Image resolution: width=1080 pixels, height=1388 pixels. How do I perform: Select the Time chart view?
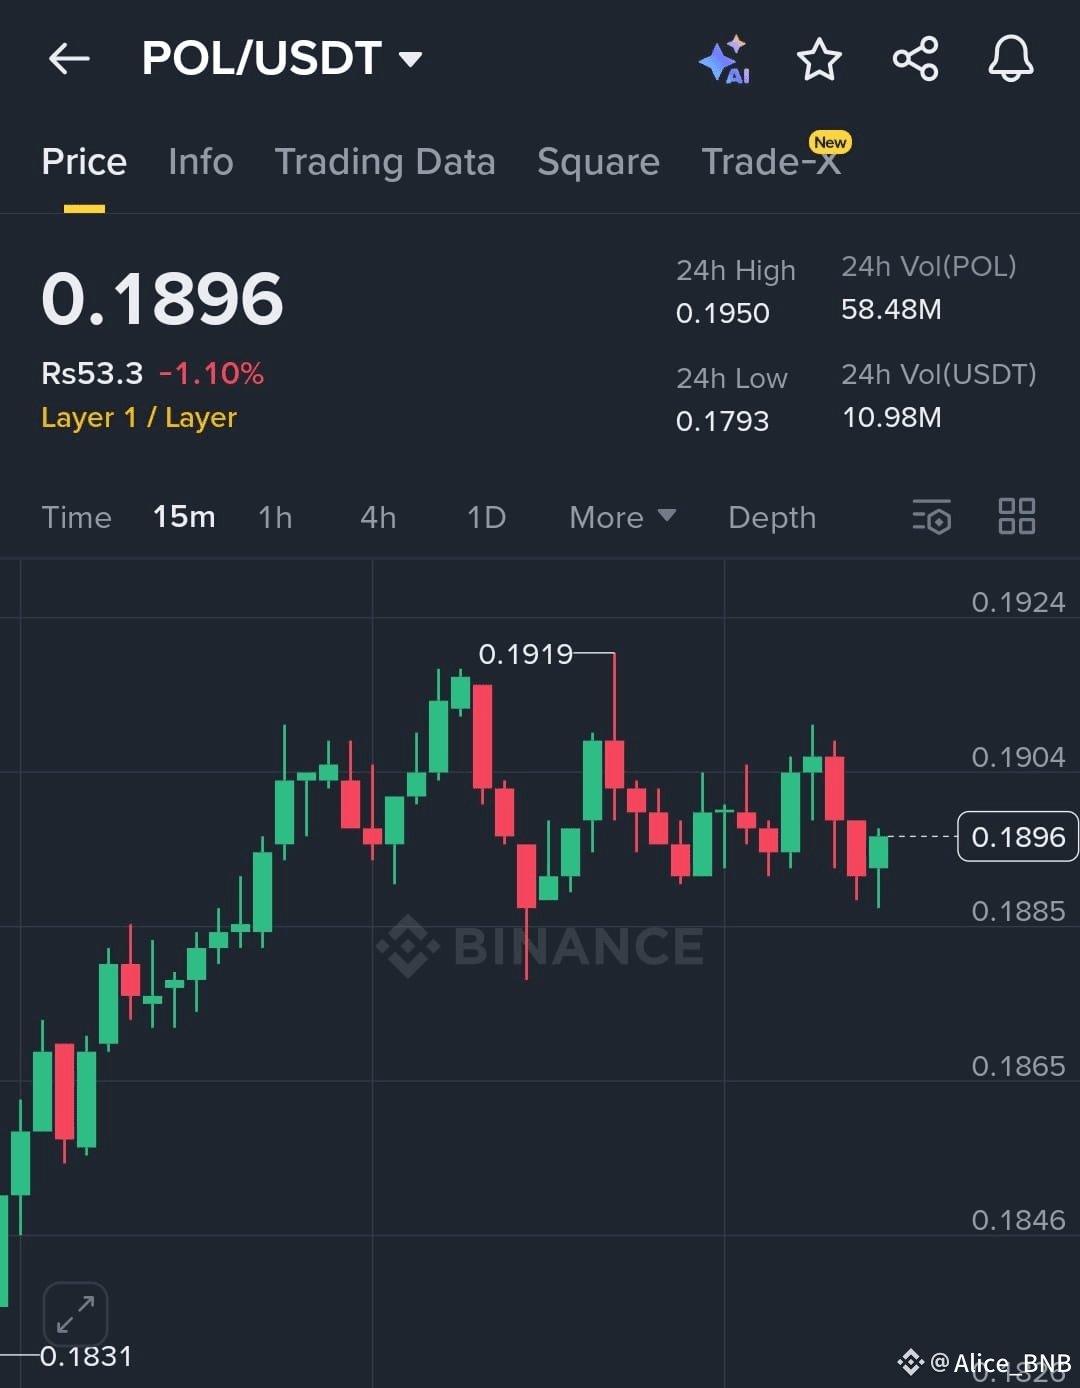point(76,517)
